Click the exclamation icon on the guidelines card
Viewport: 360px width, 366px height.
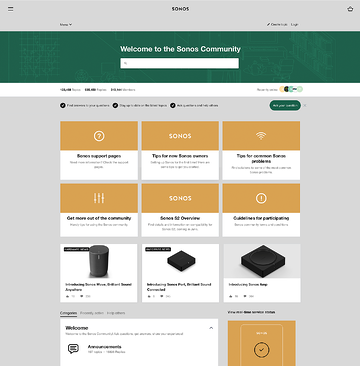point(261,198)
